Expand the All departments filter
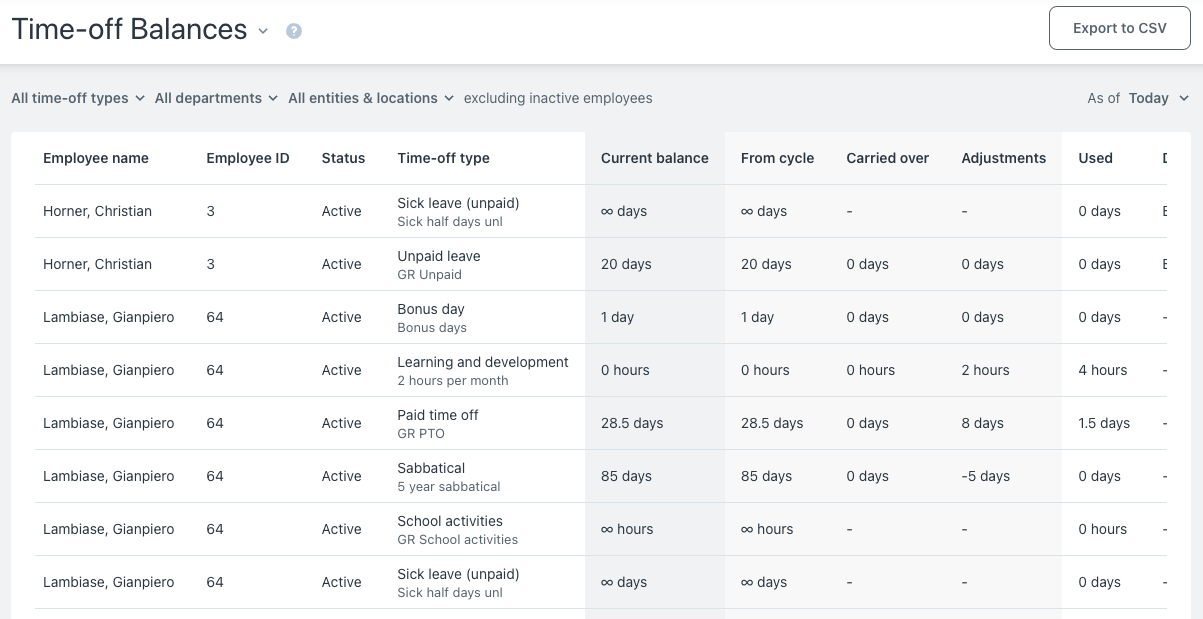This screenshot has height=619, width=1203. point(215,98)
